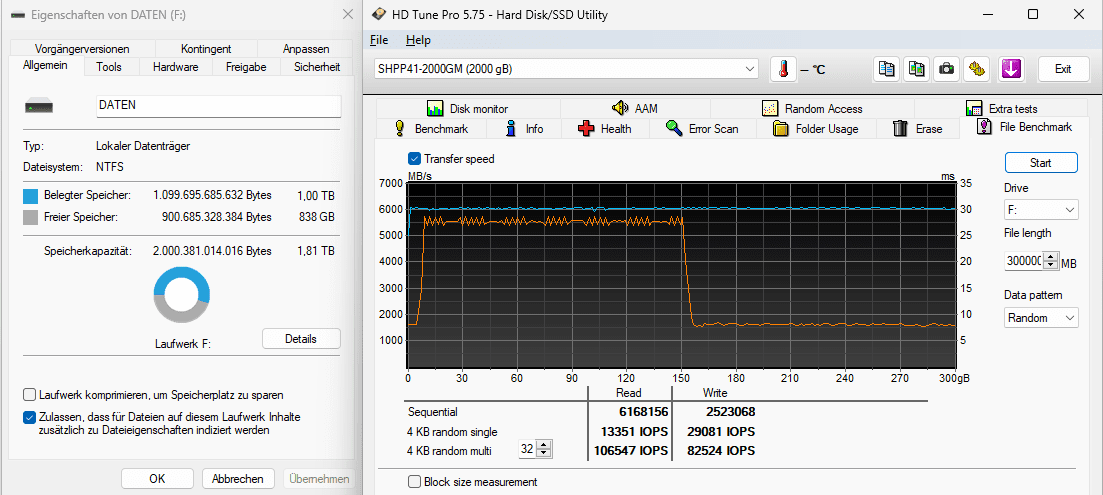Click the File length value field

pyautogui.click(x=1026, y=261)
